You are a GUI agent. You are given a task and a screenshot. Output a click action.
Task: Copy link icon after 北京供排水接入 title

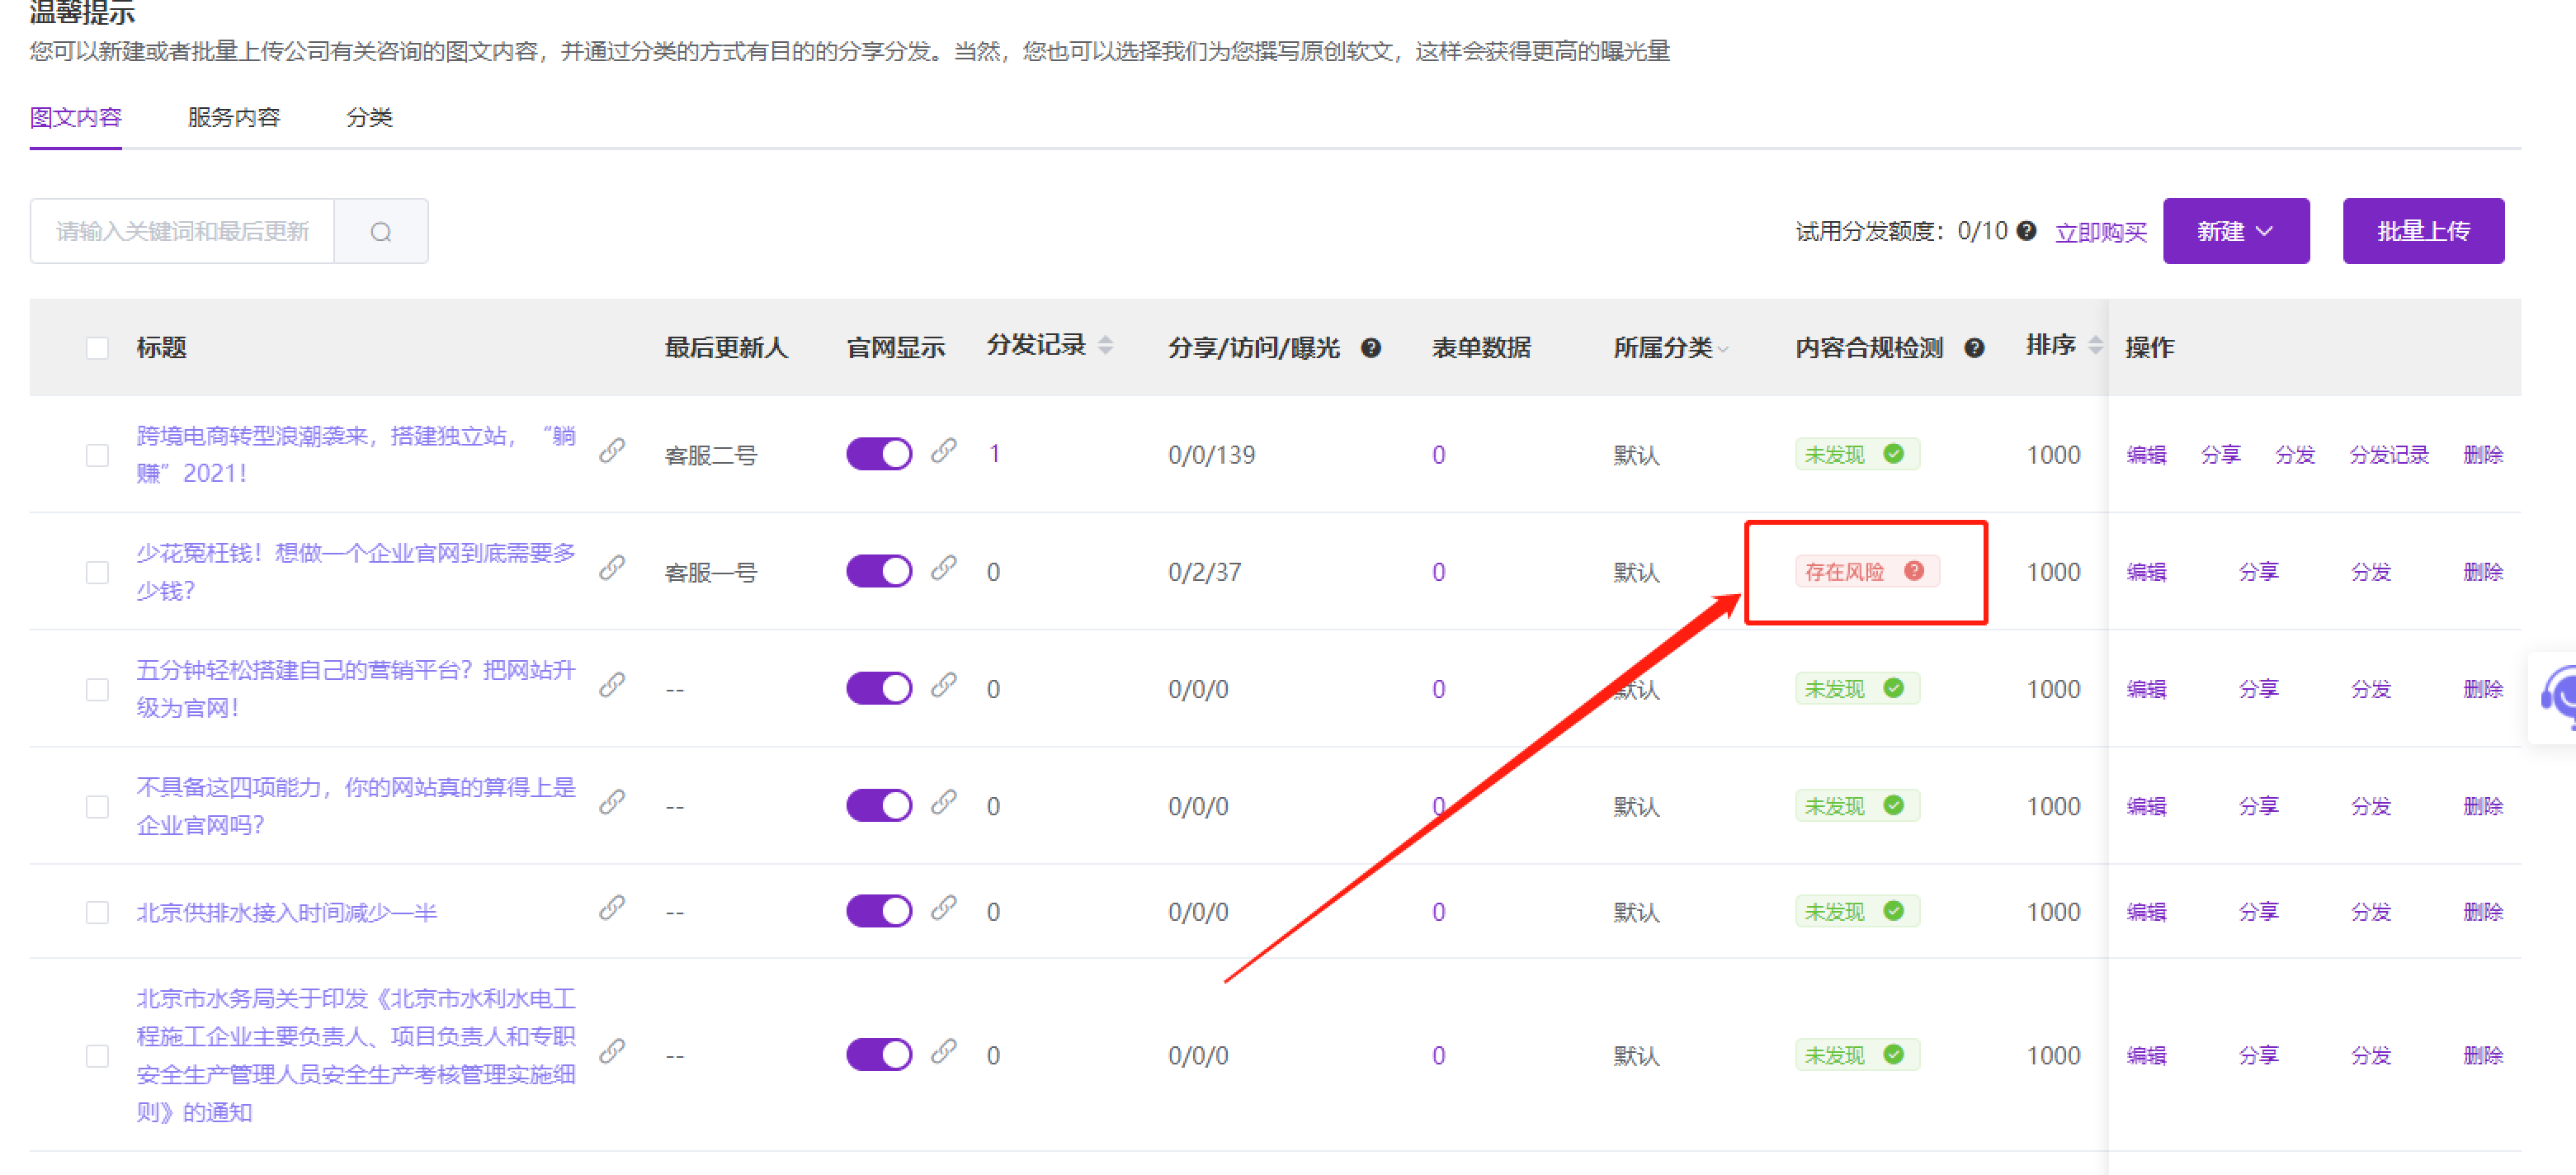pyautogui.click(x=612, y=907)
